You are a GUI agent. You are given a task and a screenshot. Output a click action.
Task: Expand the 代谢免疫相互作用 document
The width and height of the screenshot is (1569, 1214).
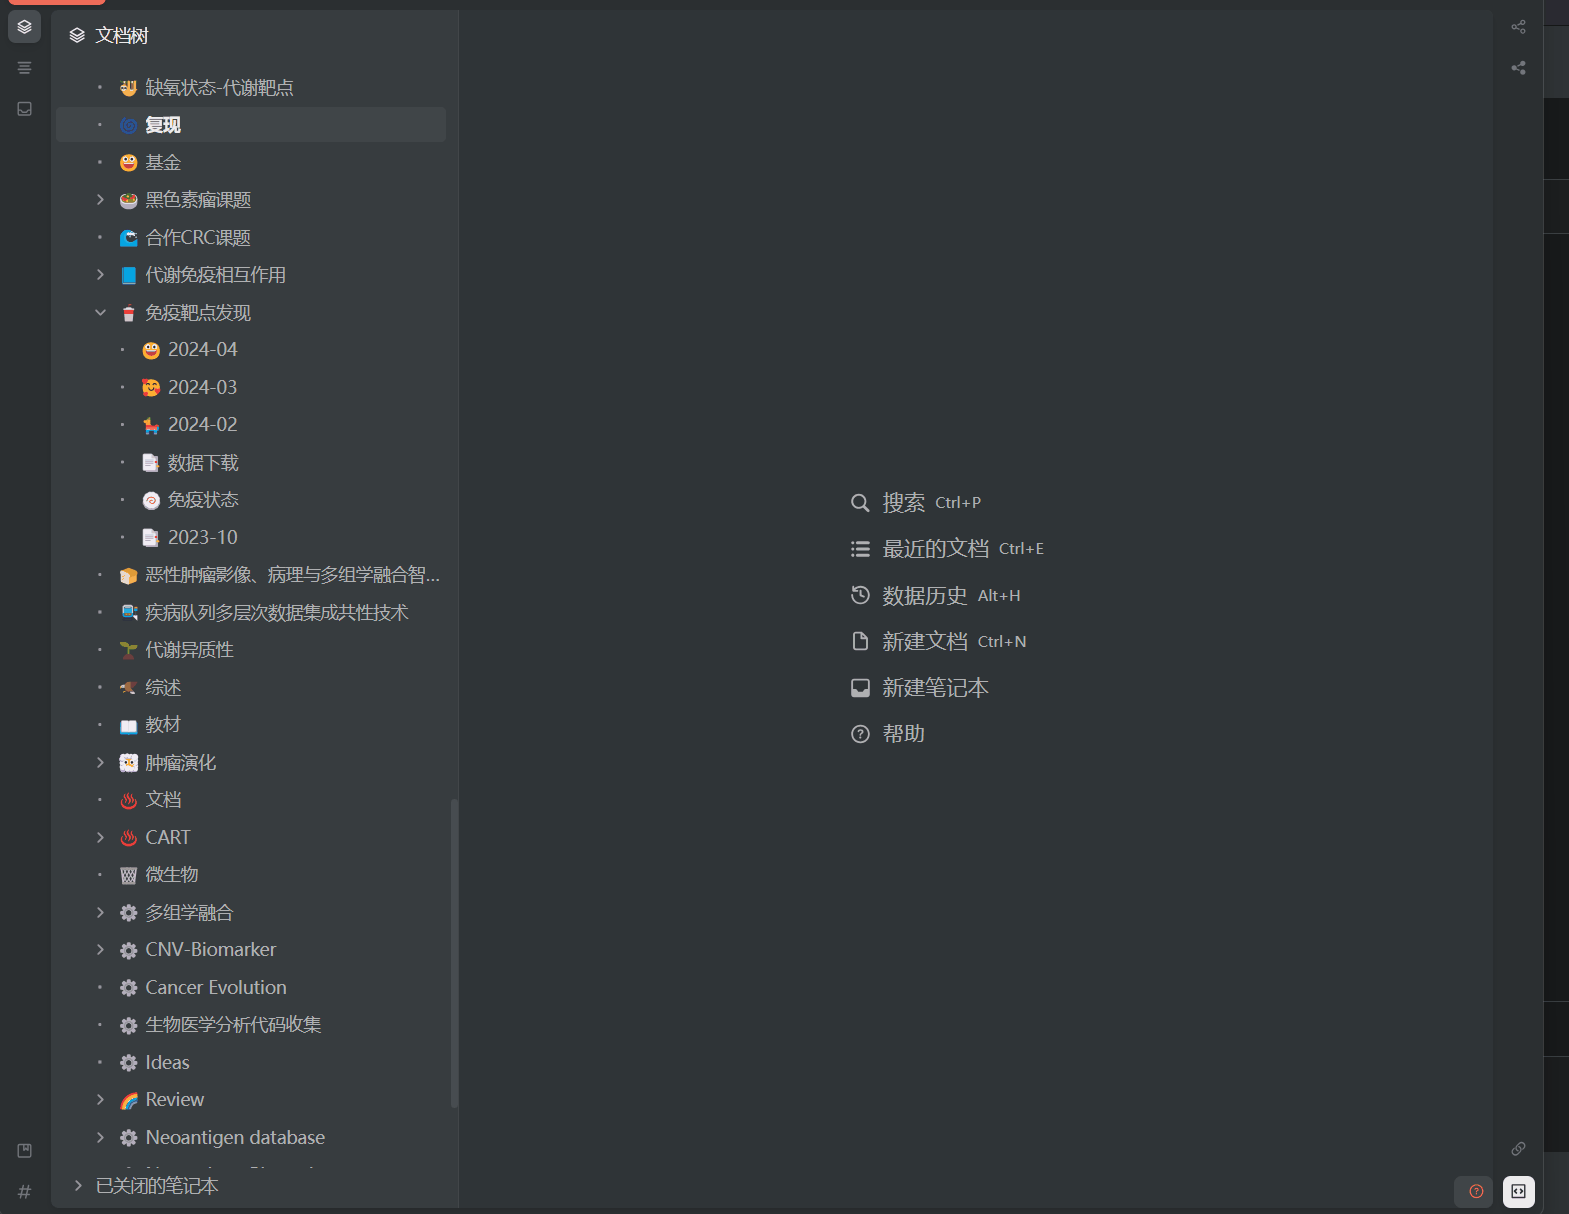point(100,275)
